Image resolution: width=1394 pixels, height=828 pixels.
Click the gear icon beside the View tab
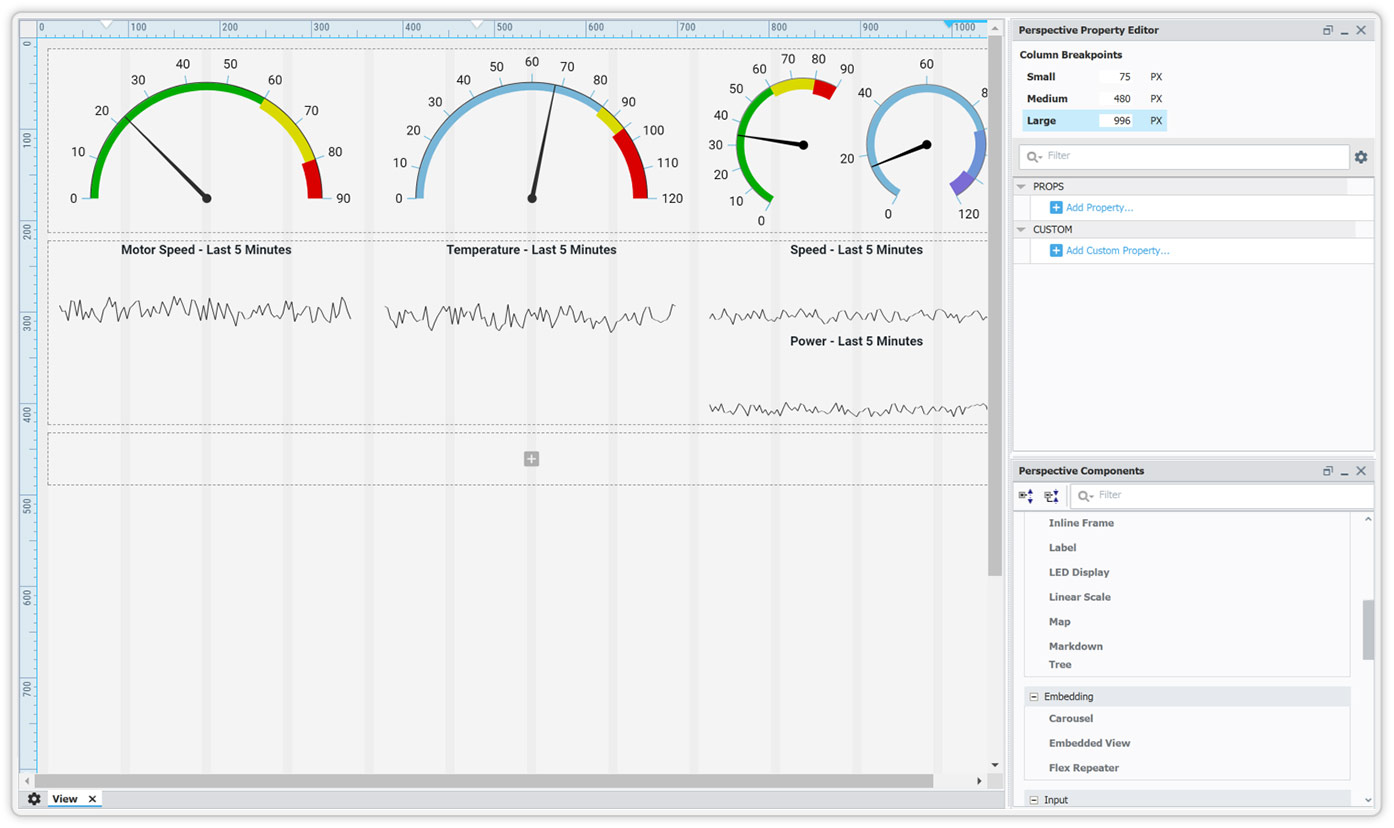[34, 798]
